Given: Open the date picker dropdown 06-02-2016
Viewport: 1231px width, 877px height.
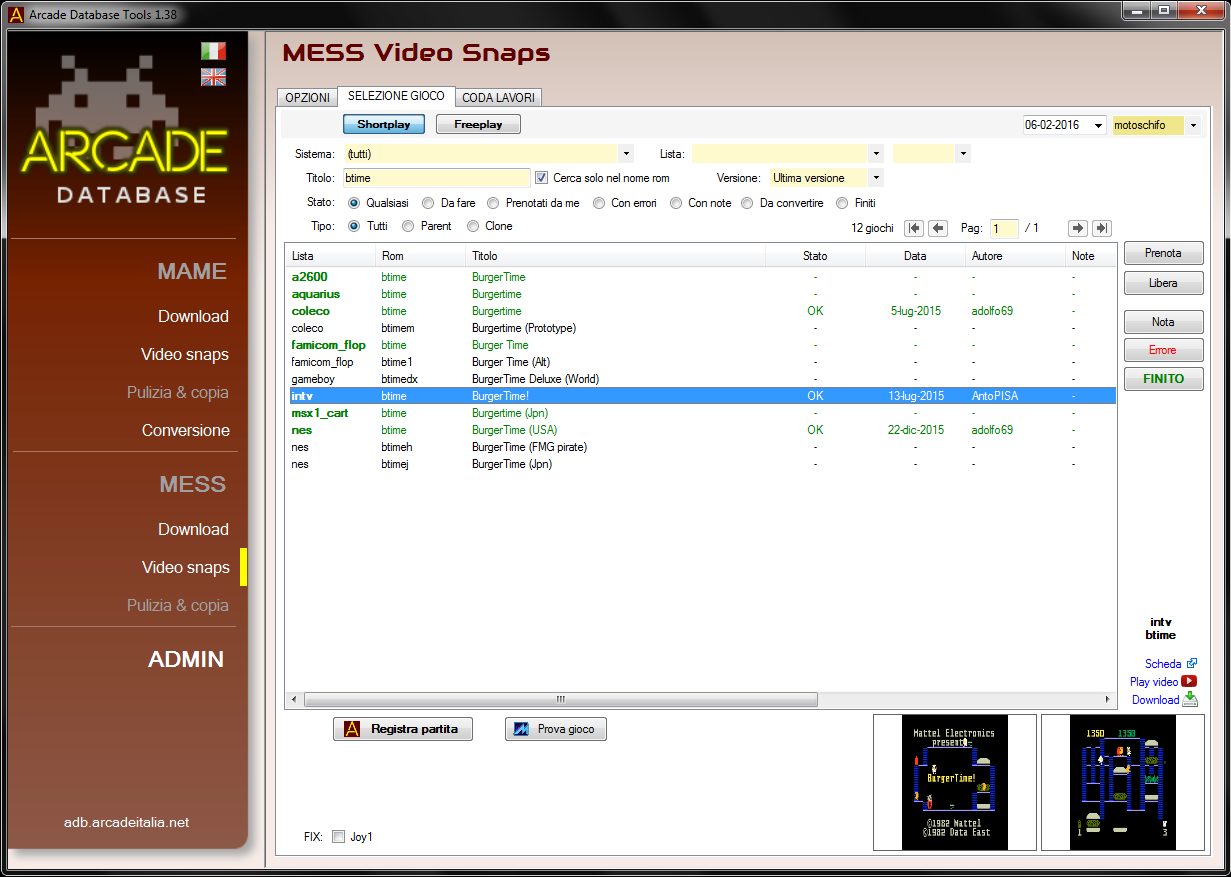Looking at the screenshot, I should tap(1098, 126).
